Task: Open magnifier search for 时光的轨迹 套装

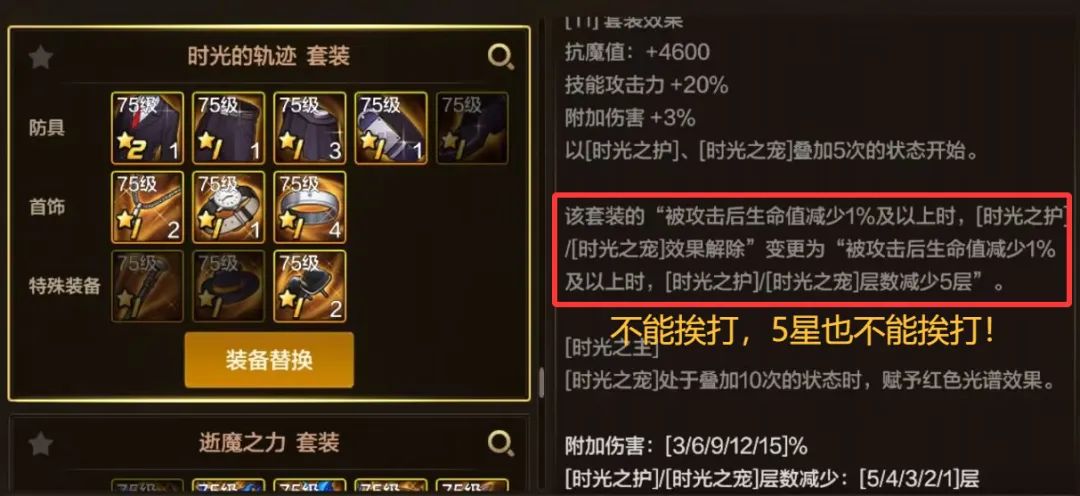Action: (501, 57)
